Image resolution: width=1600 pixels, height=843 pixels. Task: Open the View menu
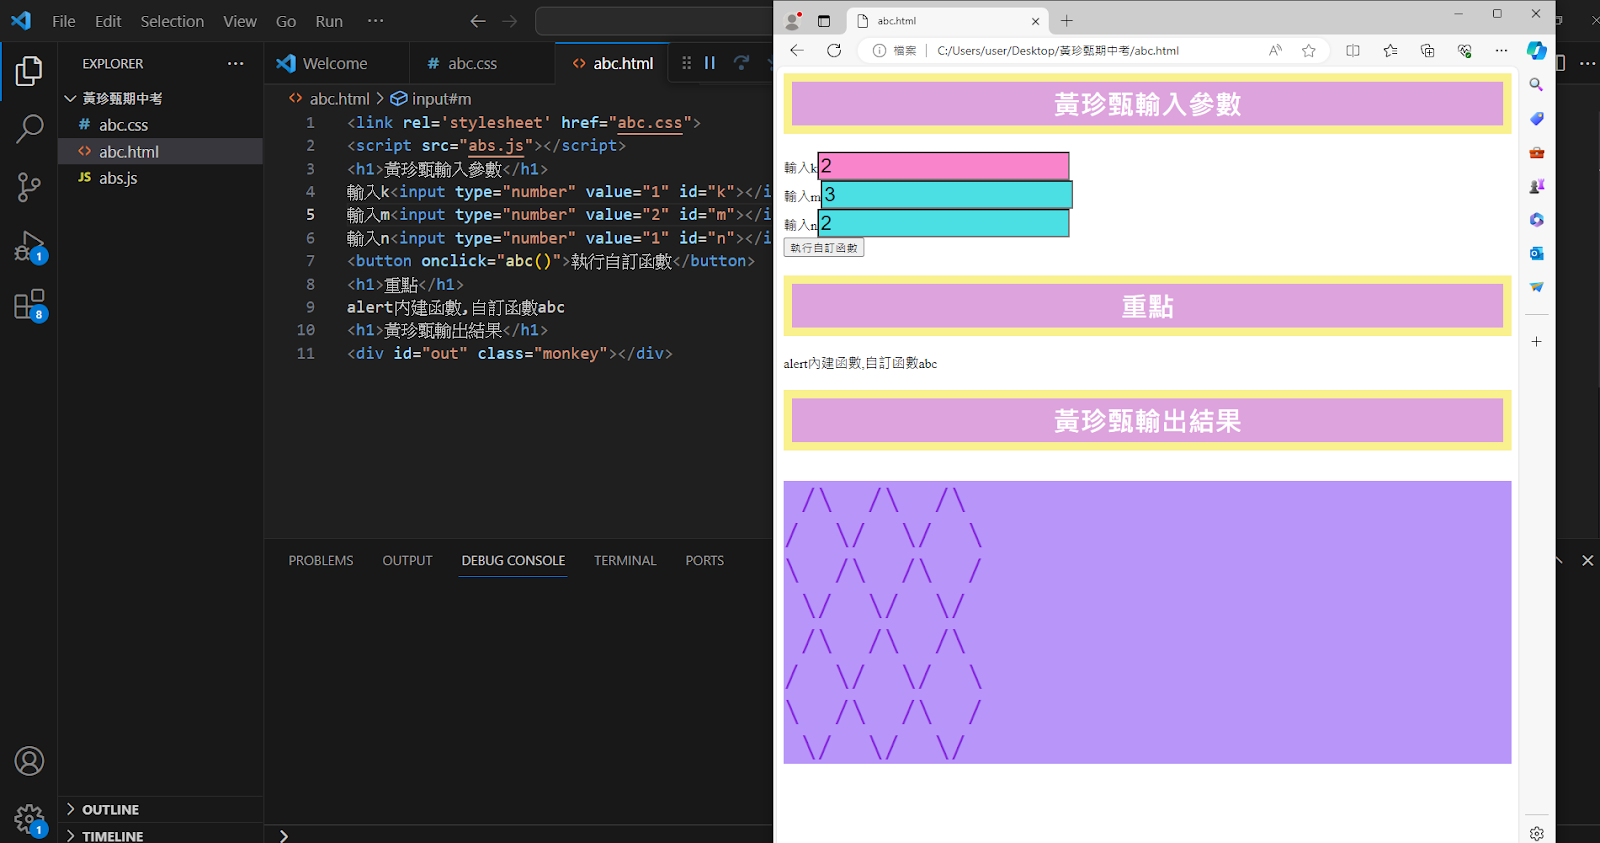[x=240, y=21]
